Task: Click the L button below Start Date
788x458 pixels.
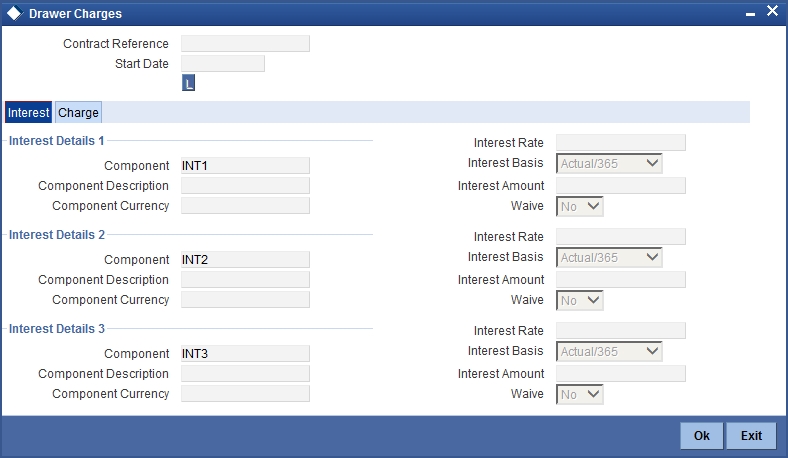Action: pyautogui.click(x=188, y=83)
